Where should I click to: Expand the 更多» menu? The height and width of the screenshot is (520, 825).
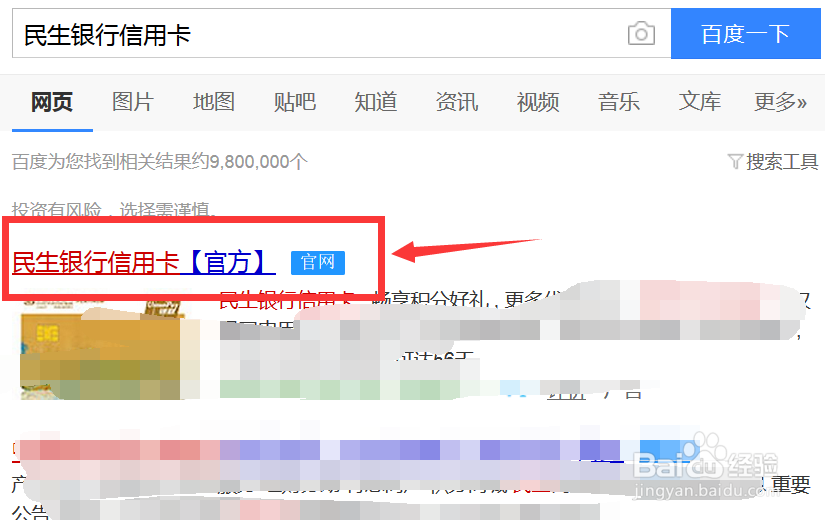[x=780, y=102]
